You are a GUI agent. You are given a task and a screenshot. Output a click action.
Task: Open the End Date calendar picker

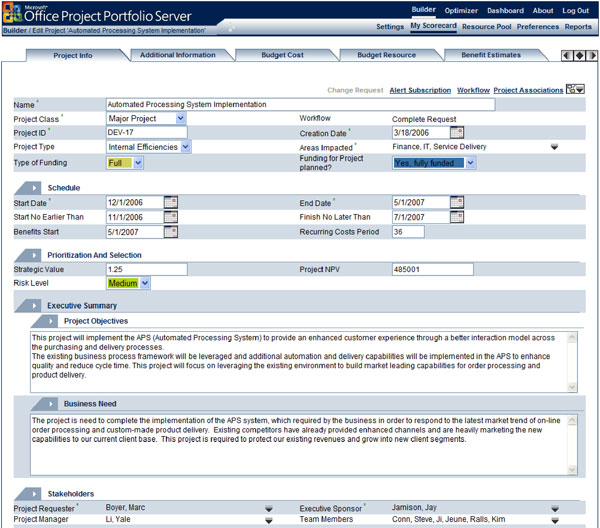point(456,203)
